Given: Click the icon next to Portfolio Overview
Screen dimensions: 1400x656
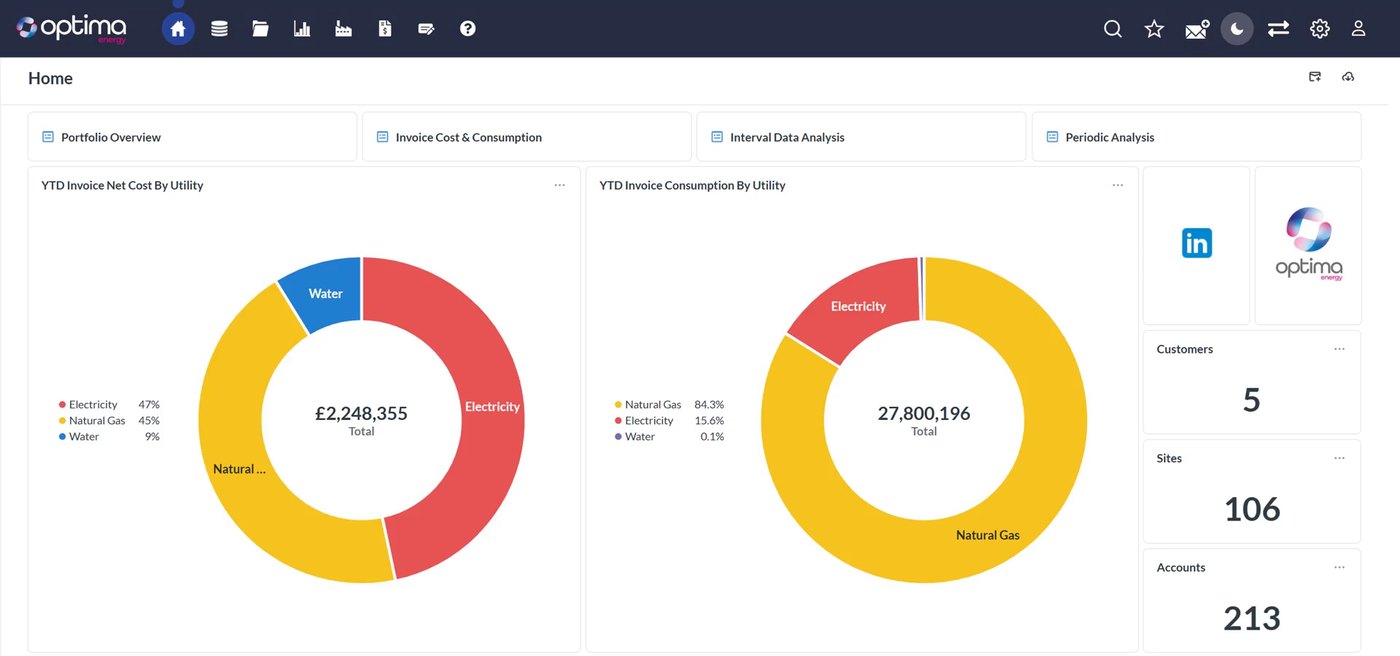Looking at the screenshot, I should (x=48, y=137).
